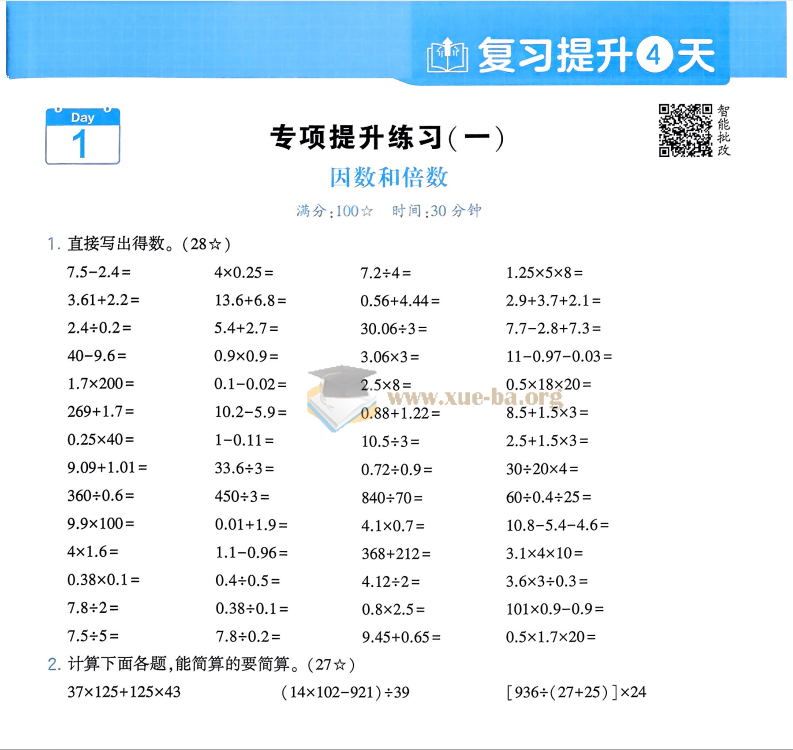Image resolution: width=793 pixels, height=750 pixels.
Task: Click the expression 37×125+125×43
Action: tap(124, 692)
